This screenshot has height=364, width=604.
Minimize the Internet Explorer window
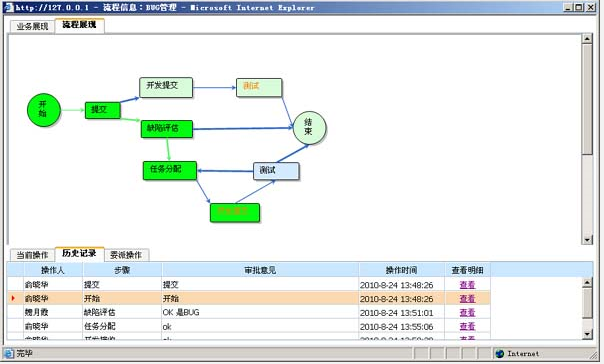coord(568,7)
